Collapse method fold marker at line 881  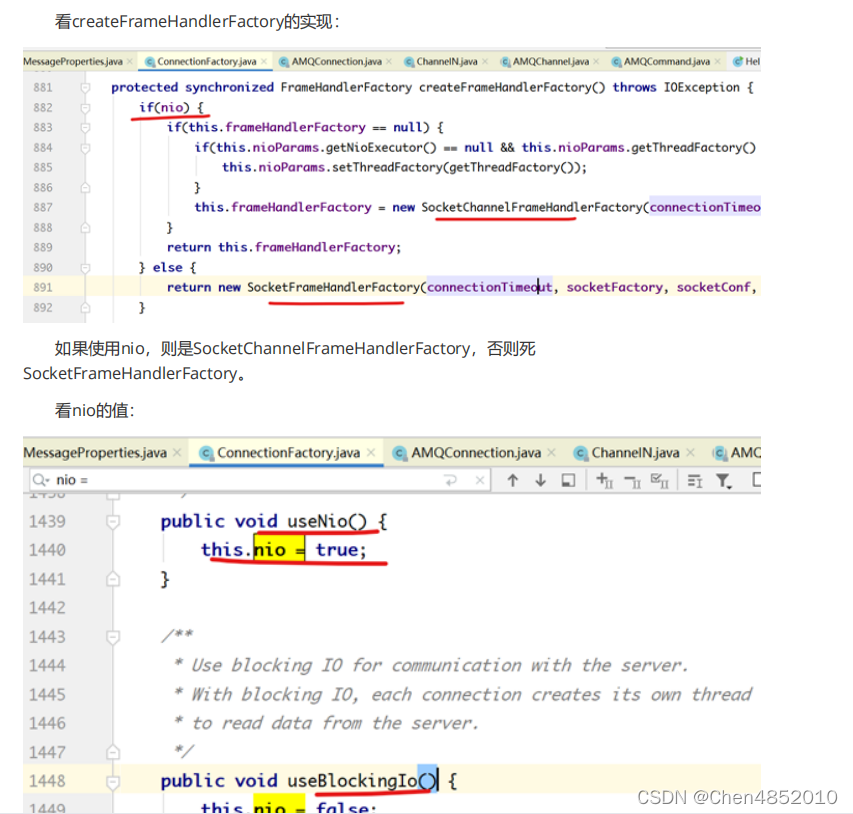(85, 88)
